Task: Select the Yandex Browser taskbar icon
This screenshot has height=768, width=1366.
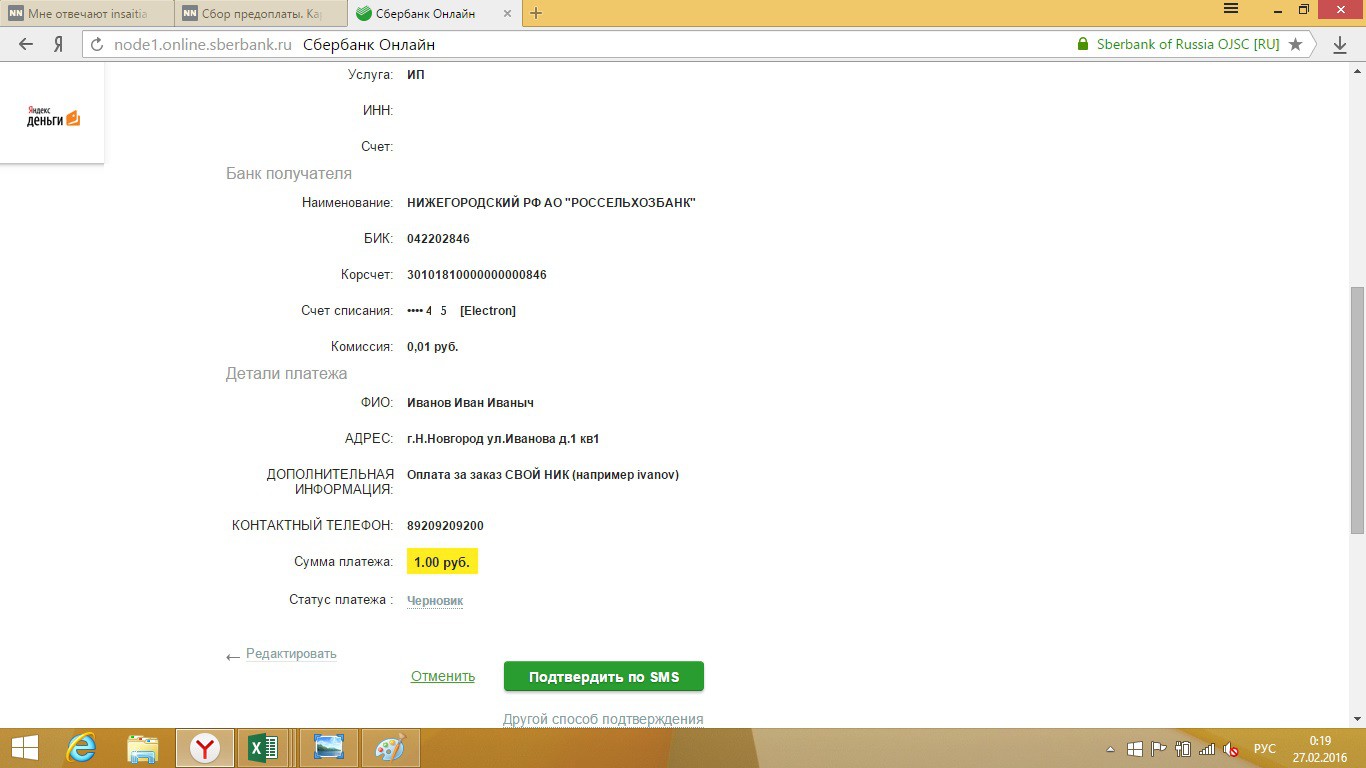Action: [x=205, y=748]
